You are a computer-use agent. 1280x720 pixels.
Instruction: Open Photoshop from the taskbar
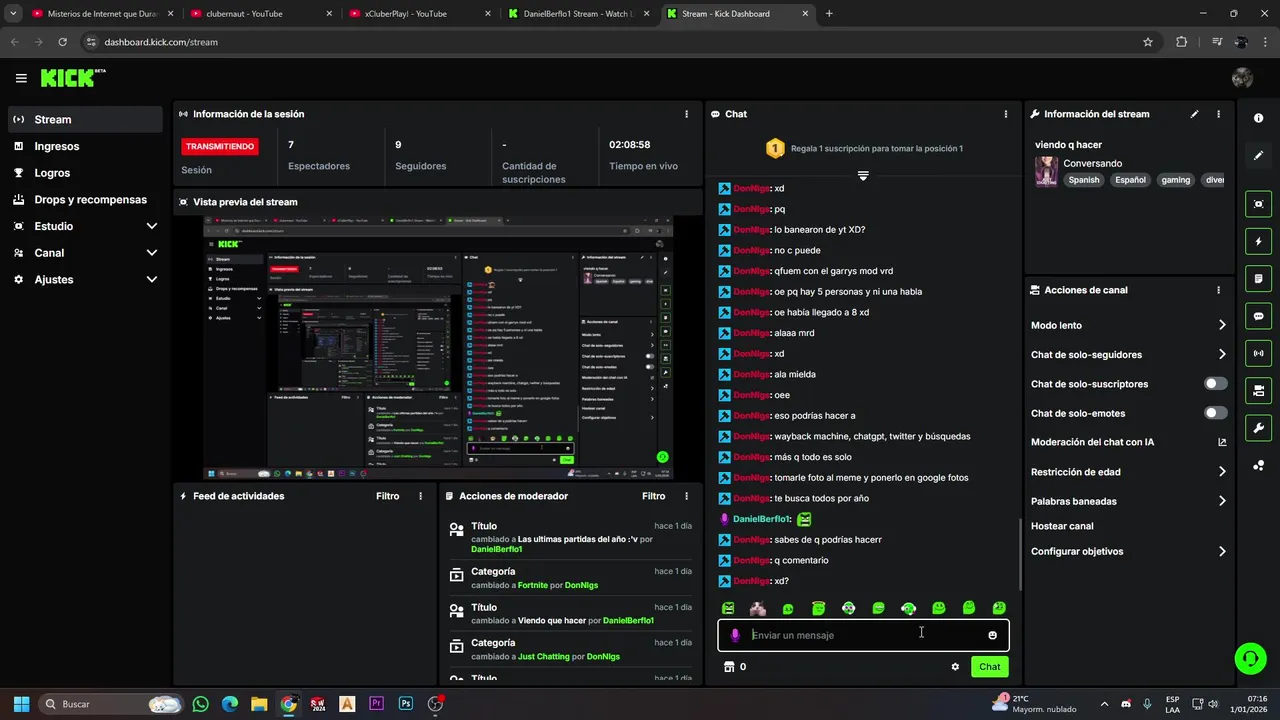coord(405,704)
